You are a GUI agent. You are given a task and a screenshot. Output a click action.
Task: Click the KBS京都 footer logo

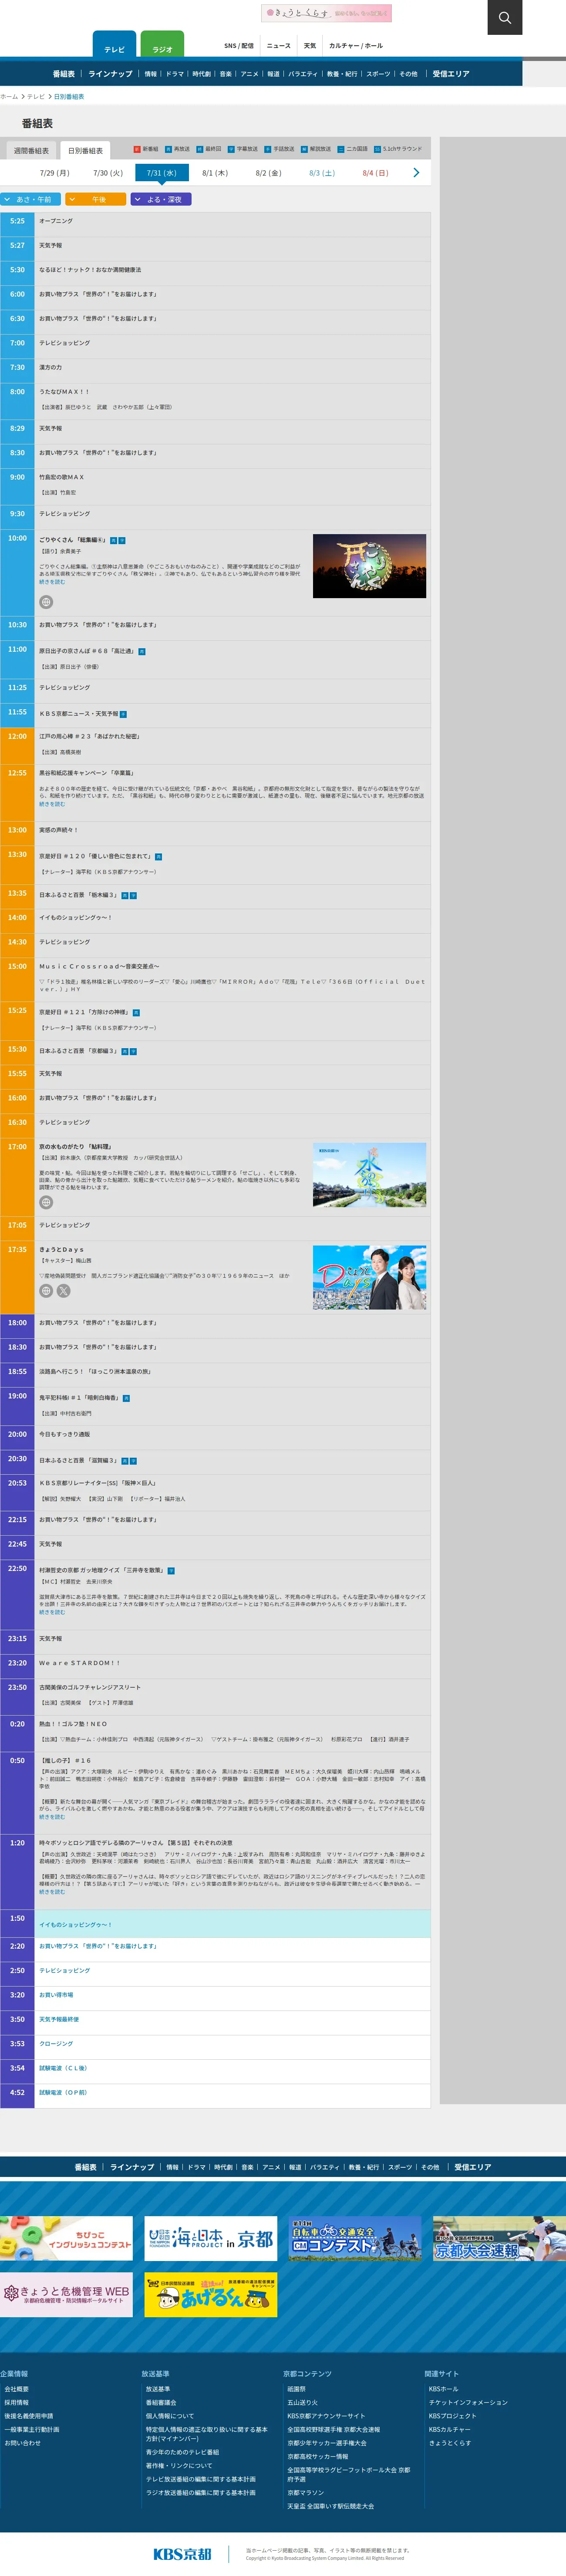pyautogui.click(x=182, y=2554)
